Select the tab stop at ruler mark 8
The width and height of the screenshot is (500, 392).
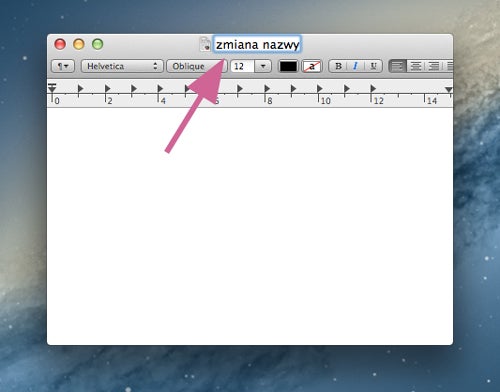[x=267, y=88]
